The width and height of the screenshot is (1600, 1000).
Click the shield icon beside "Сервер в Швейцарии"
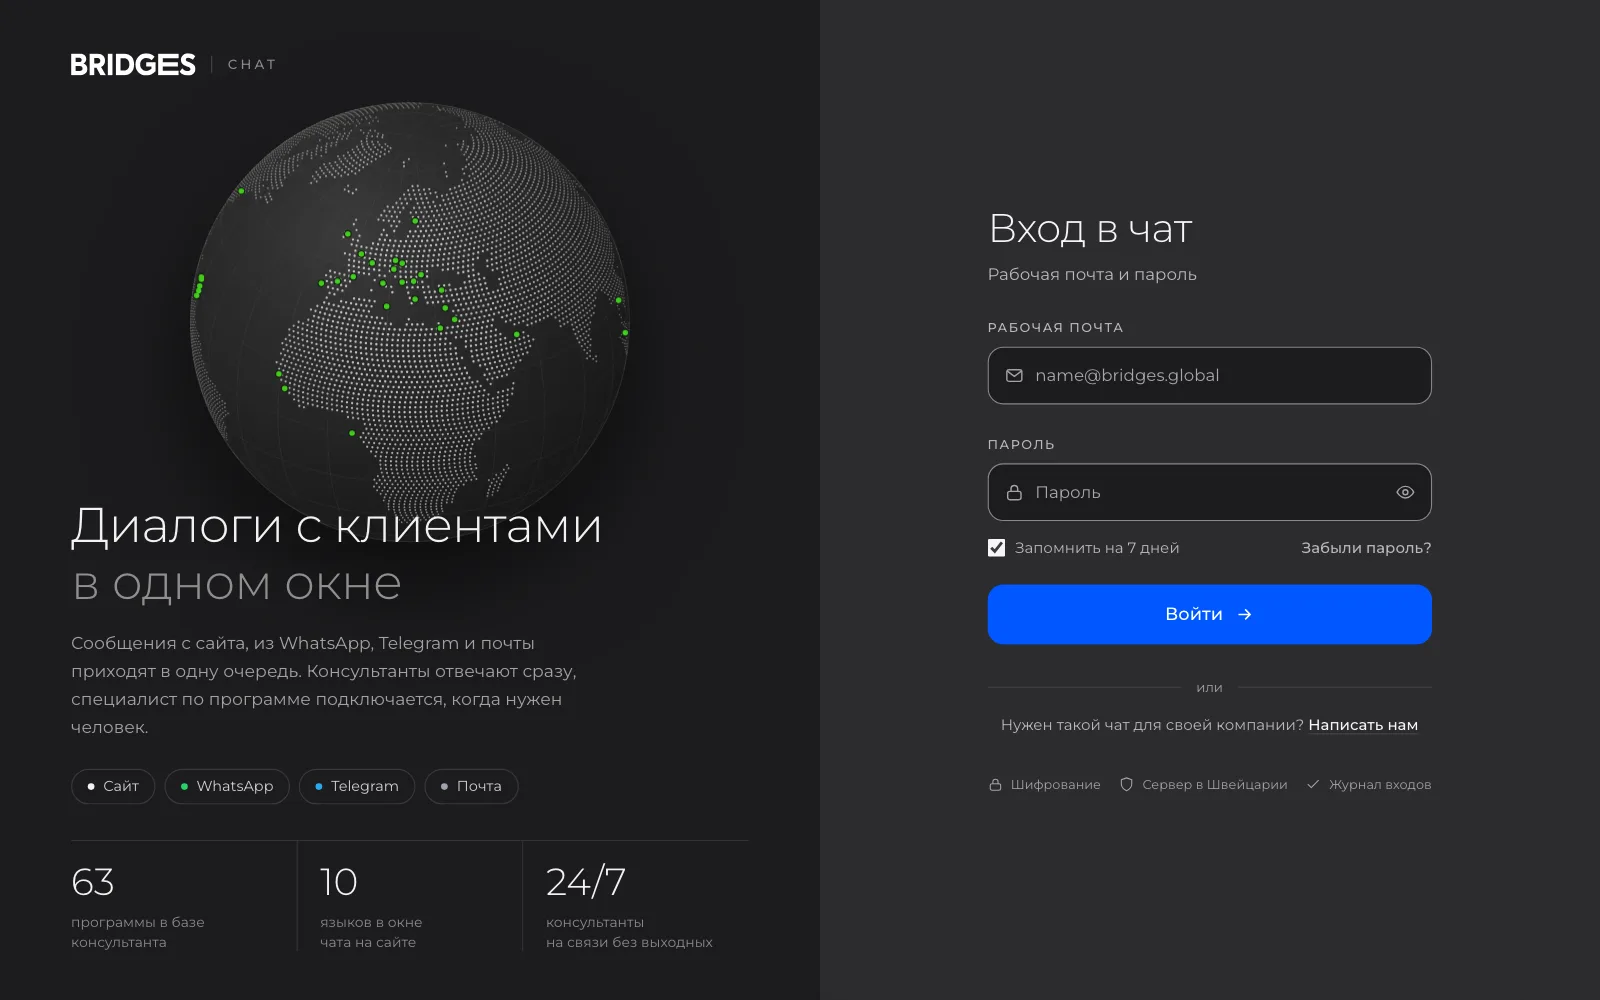pos(1126,785)
